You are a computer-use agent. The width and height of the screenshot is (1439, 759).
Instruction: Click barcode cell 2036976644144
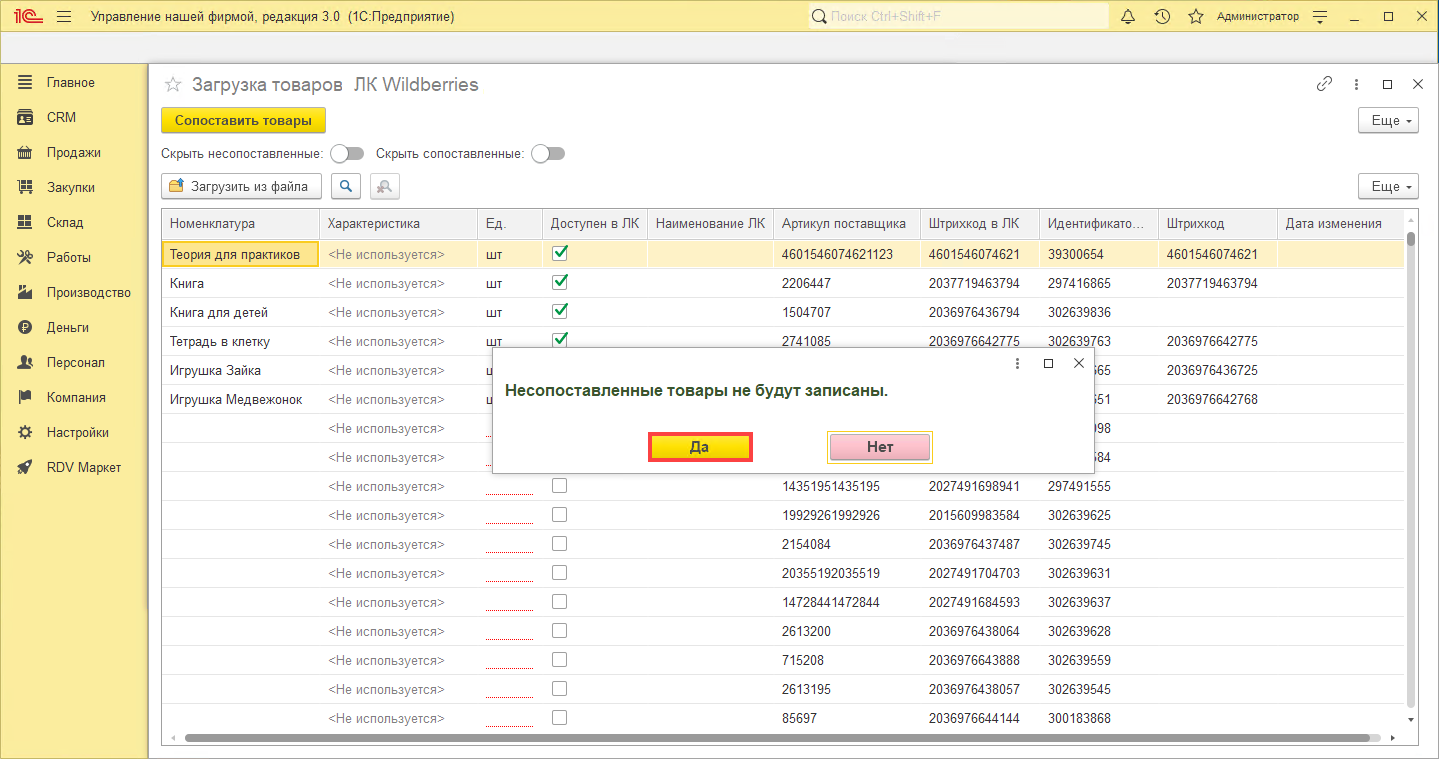coord(980,718)
